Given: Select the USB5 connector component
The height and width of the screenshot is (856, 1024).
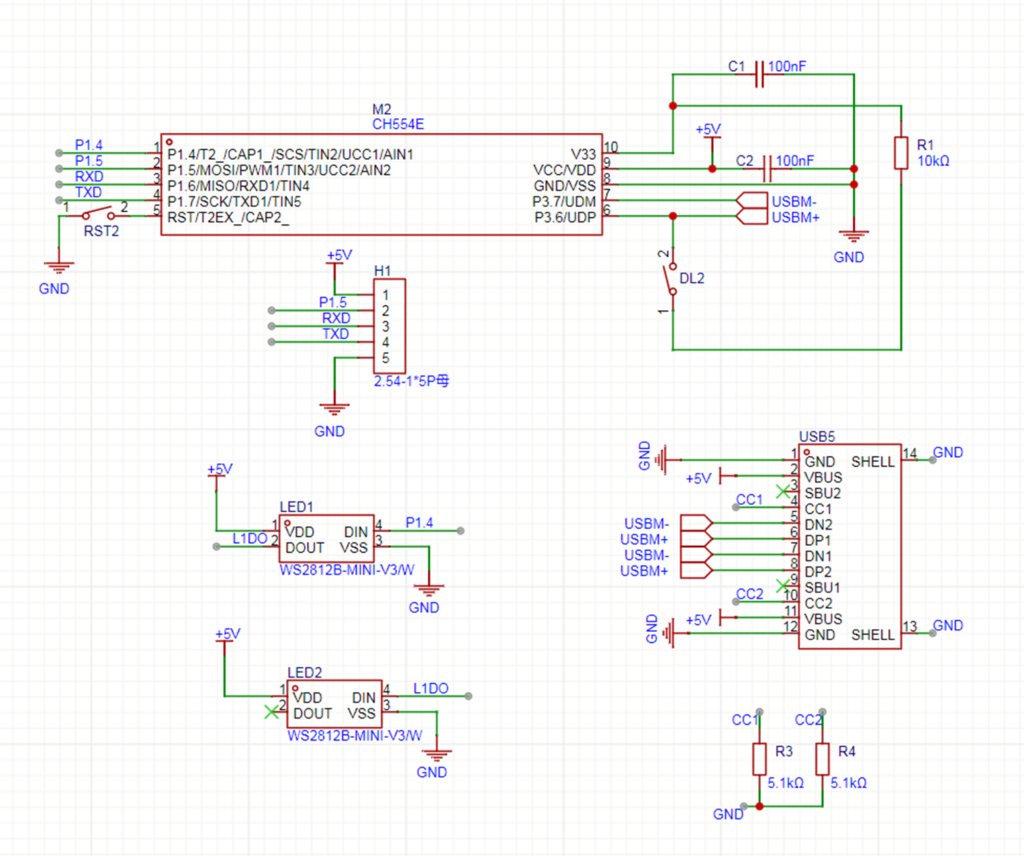Looking at the screenshot, I should (849, 547).
